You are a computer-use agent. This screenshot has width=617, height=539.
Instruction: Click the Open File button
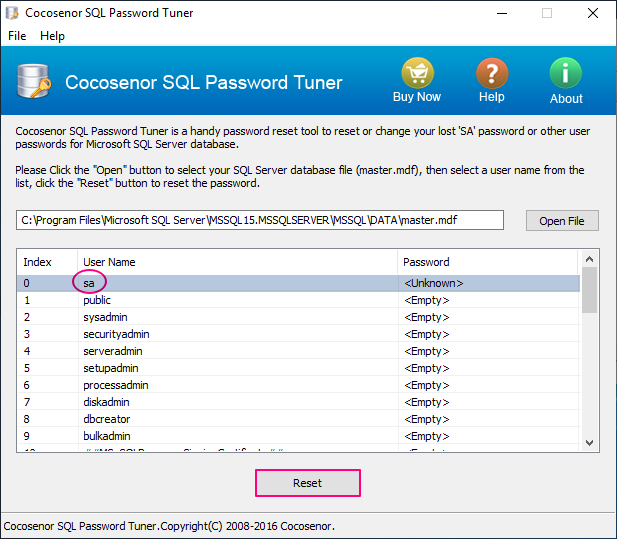562,221
